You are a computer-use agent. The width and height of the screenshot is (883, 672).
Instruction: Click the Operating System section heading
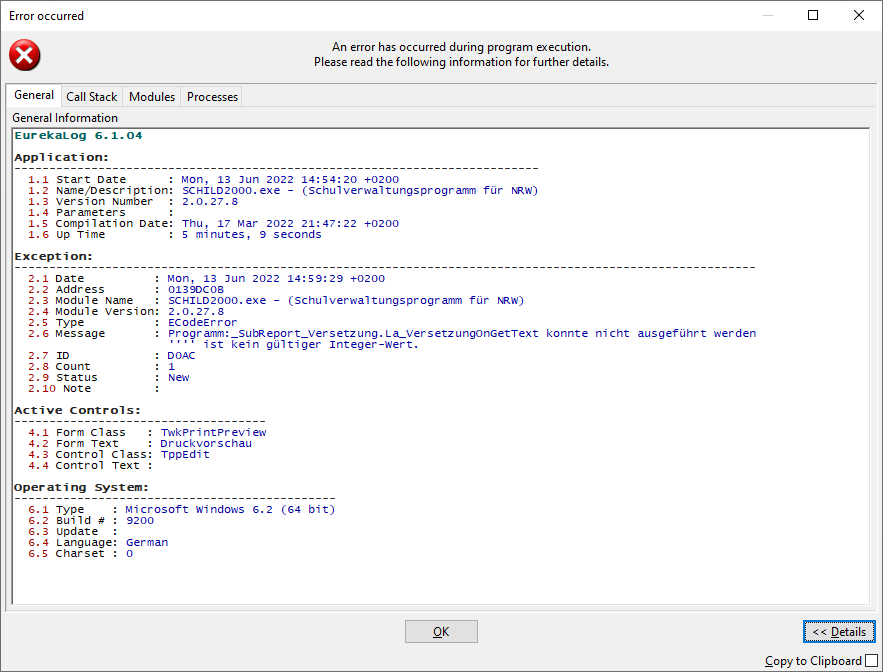(x=81, y=487)
